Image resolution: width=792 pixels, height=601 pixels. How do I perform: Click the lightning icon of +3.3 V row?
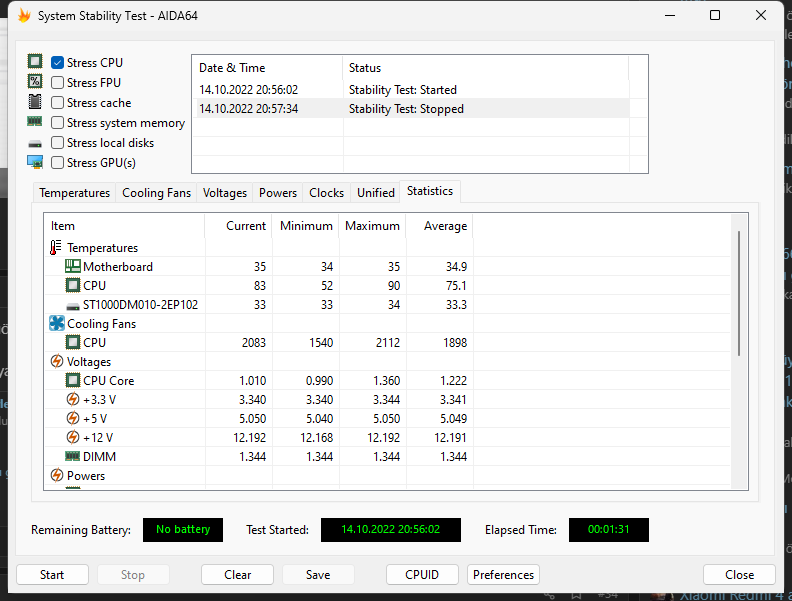click(73, 399)
